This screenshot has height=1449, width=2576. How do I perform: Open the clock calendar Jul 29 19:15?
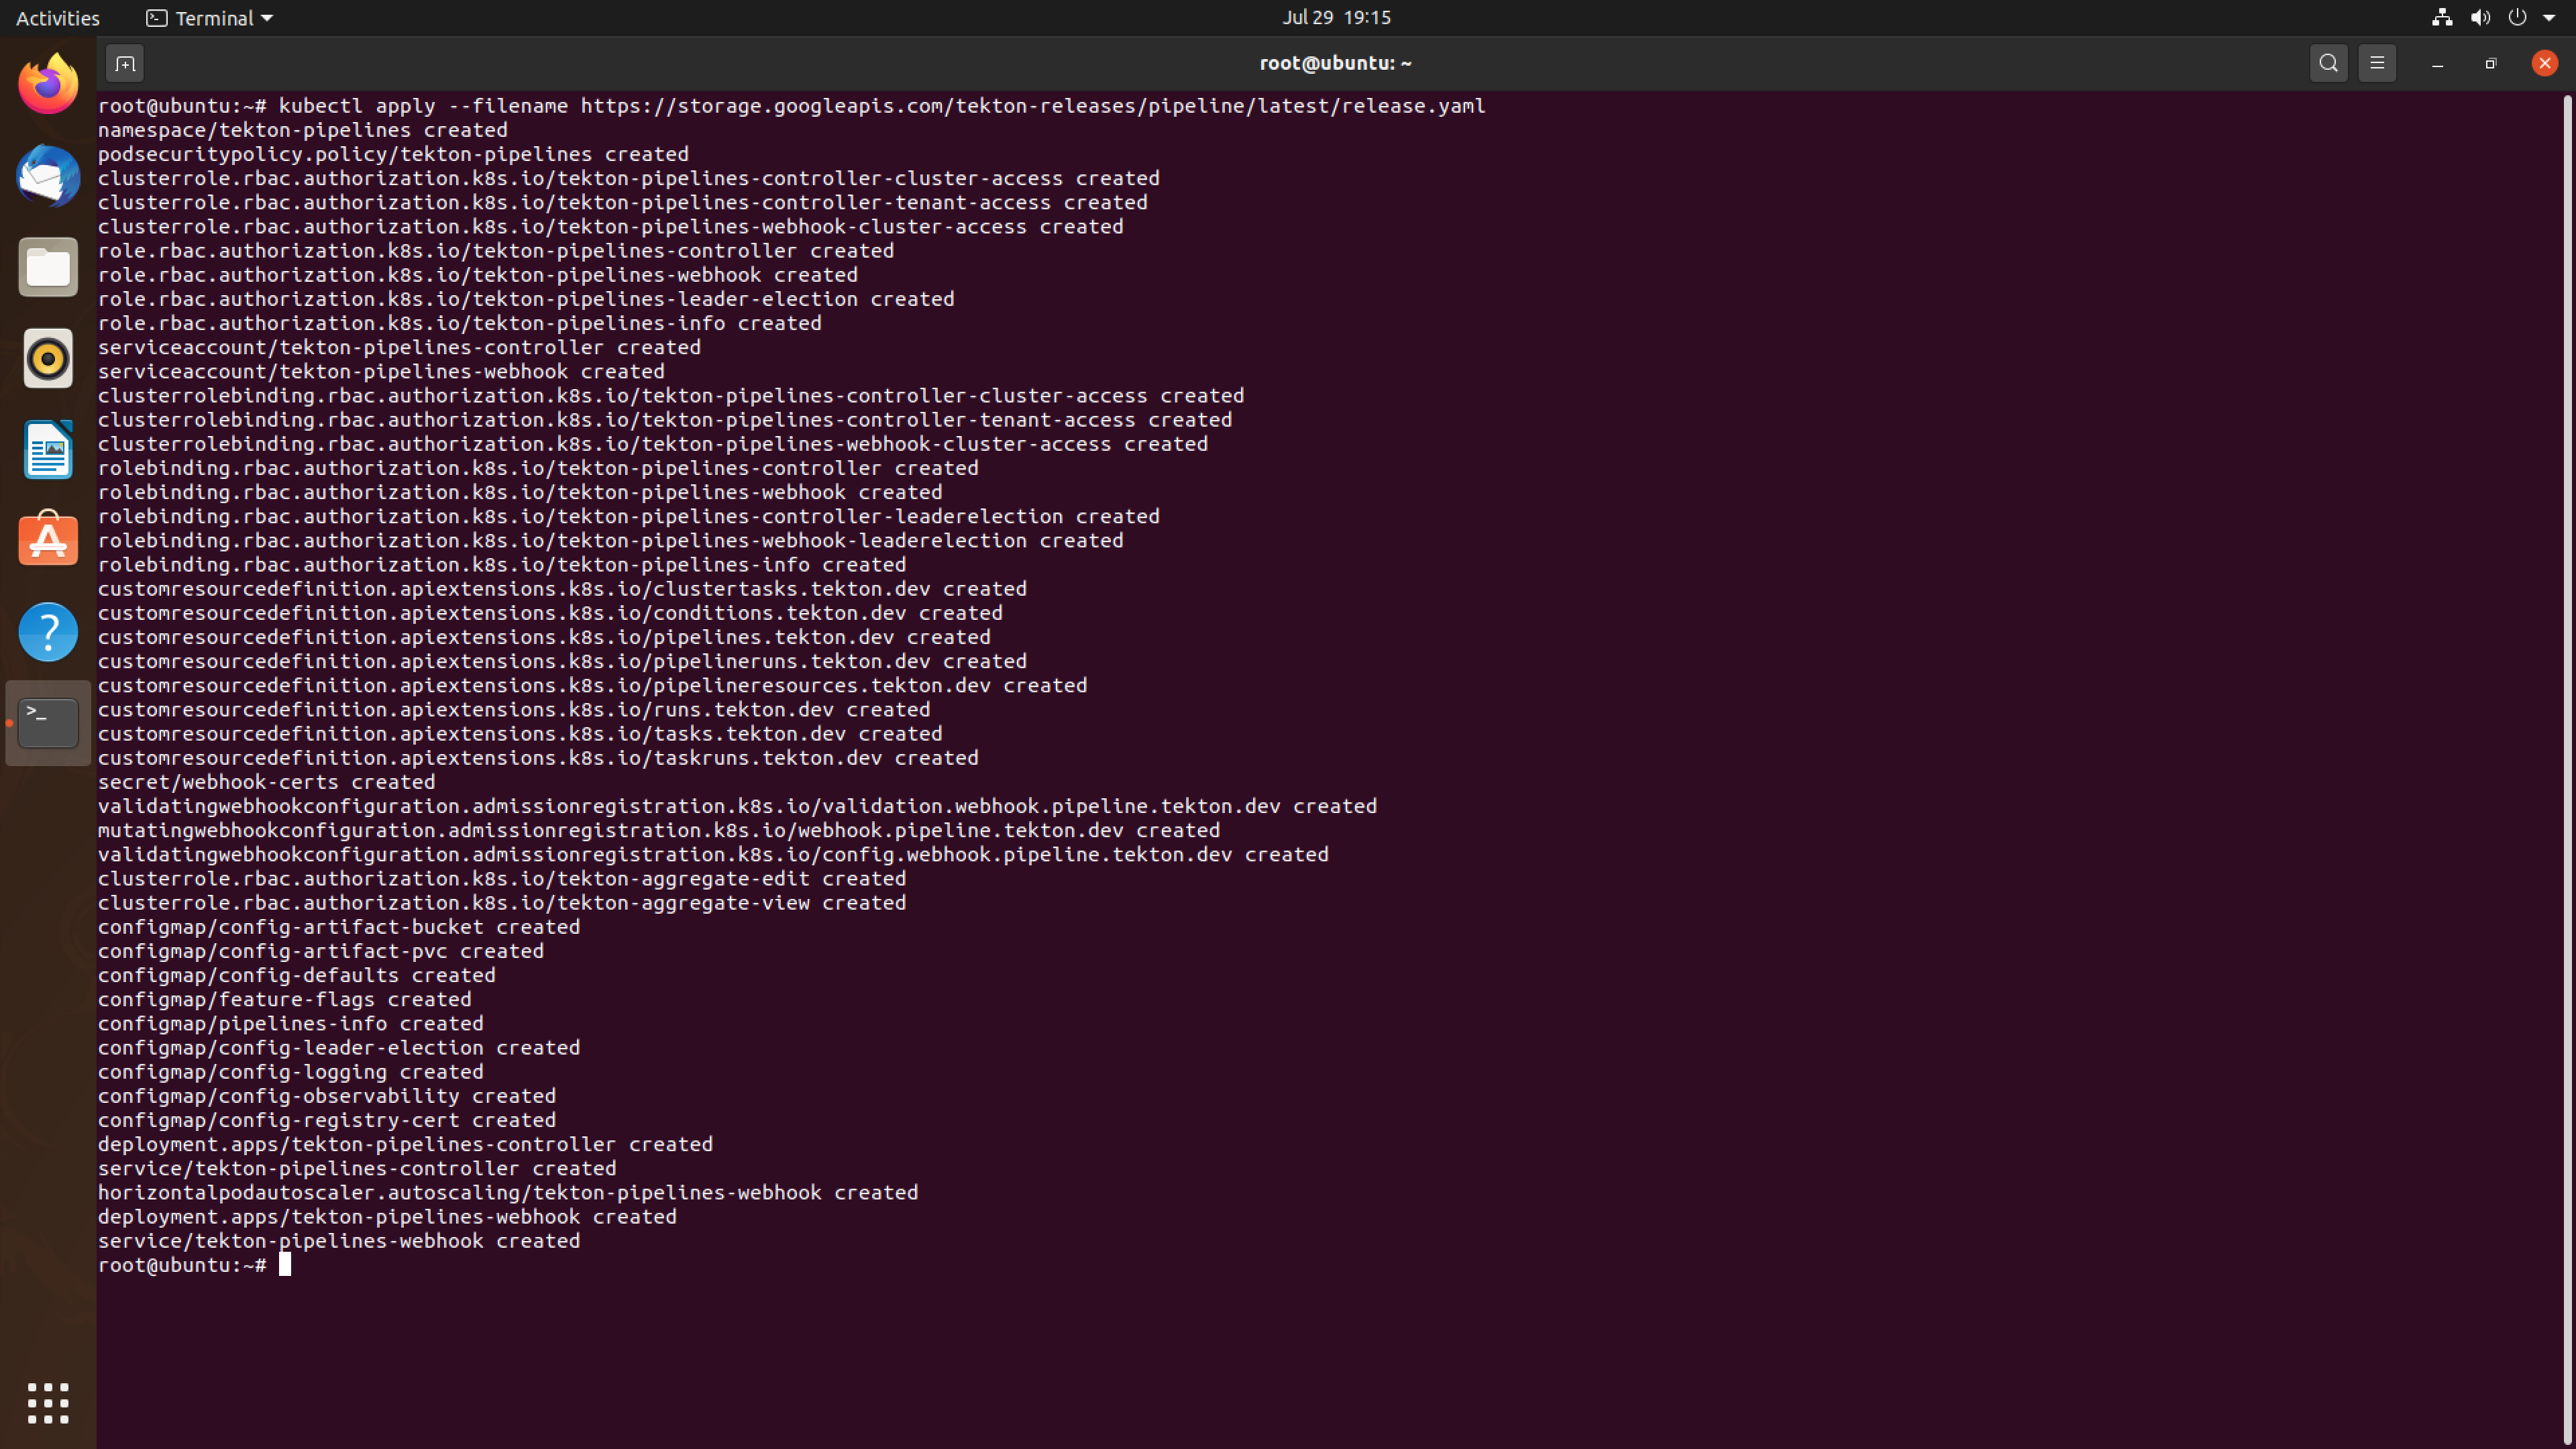tap(1336, 17)
